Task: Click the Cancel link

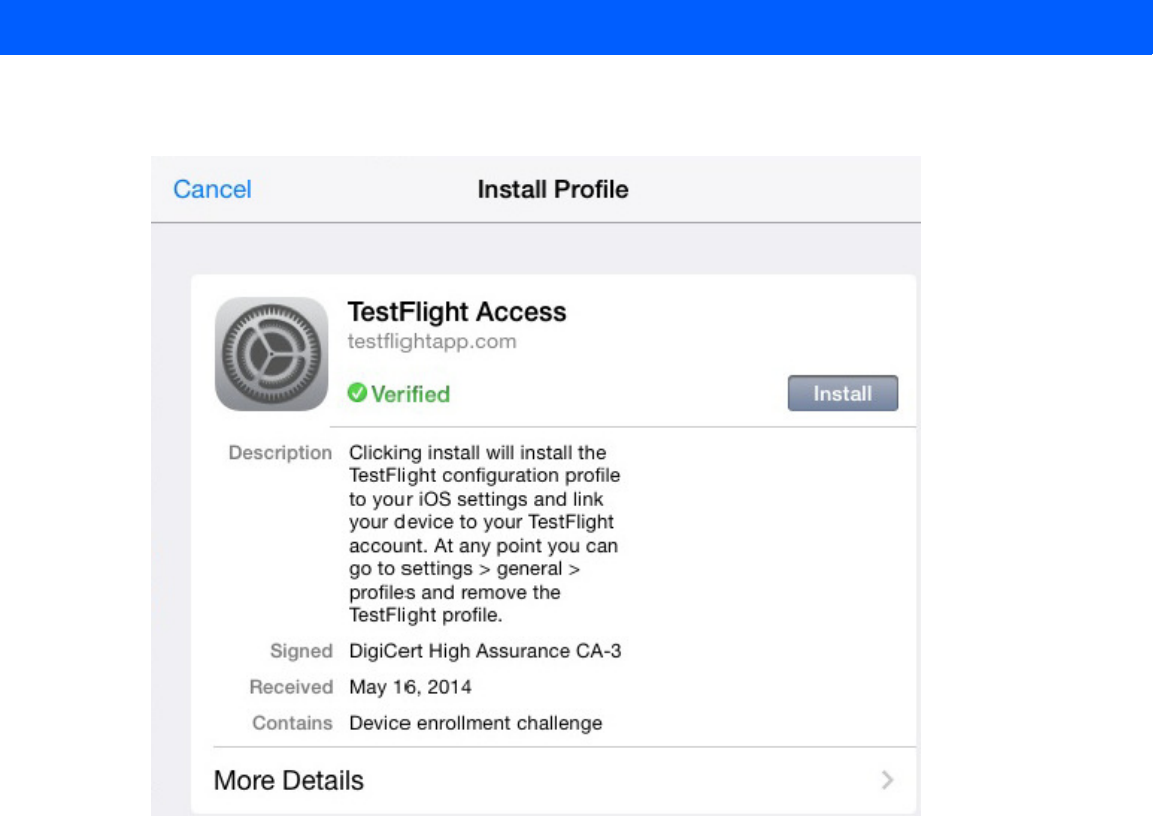Action: [212, 189]
